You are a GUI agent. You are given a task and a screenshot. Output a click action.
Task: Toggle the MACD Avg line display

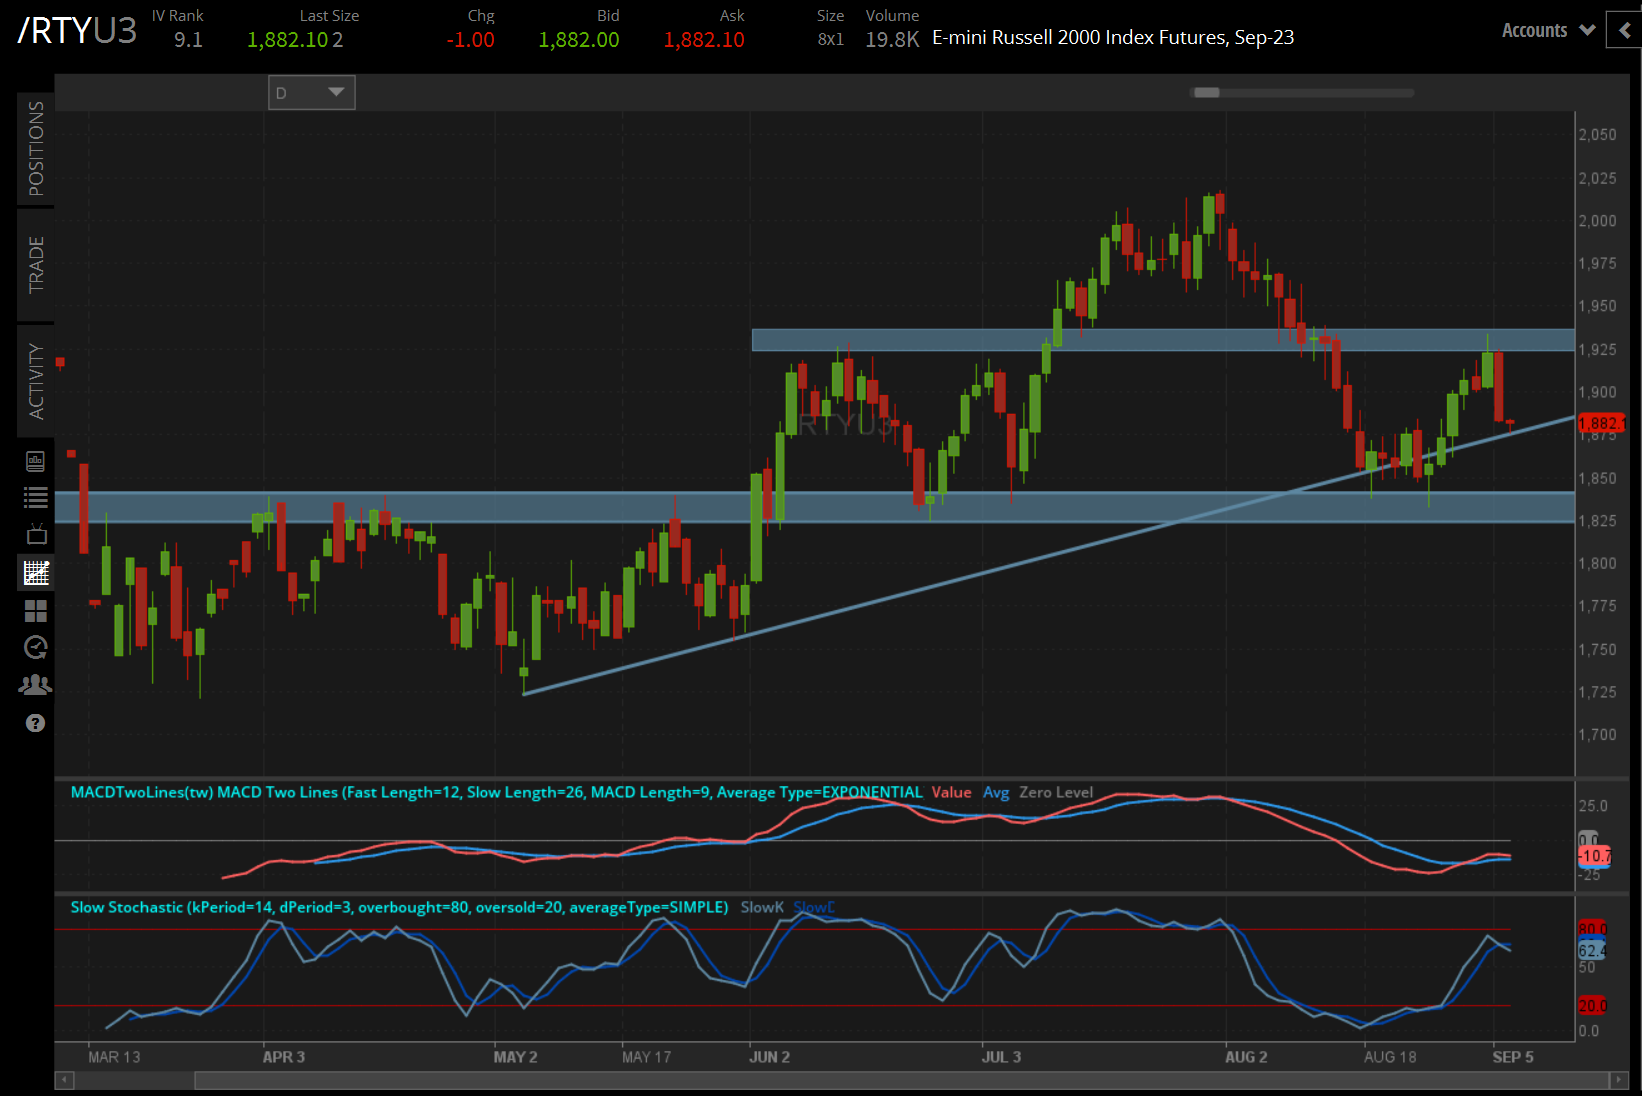pos(996,792)
